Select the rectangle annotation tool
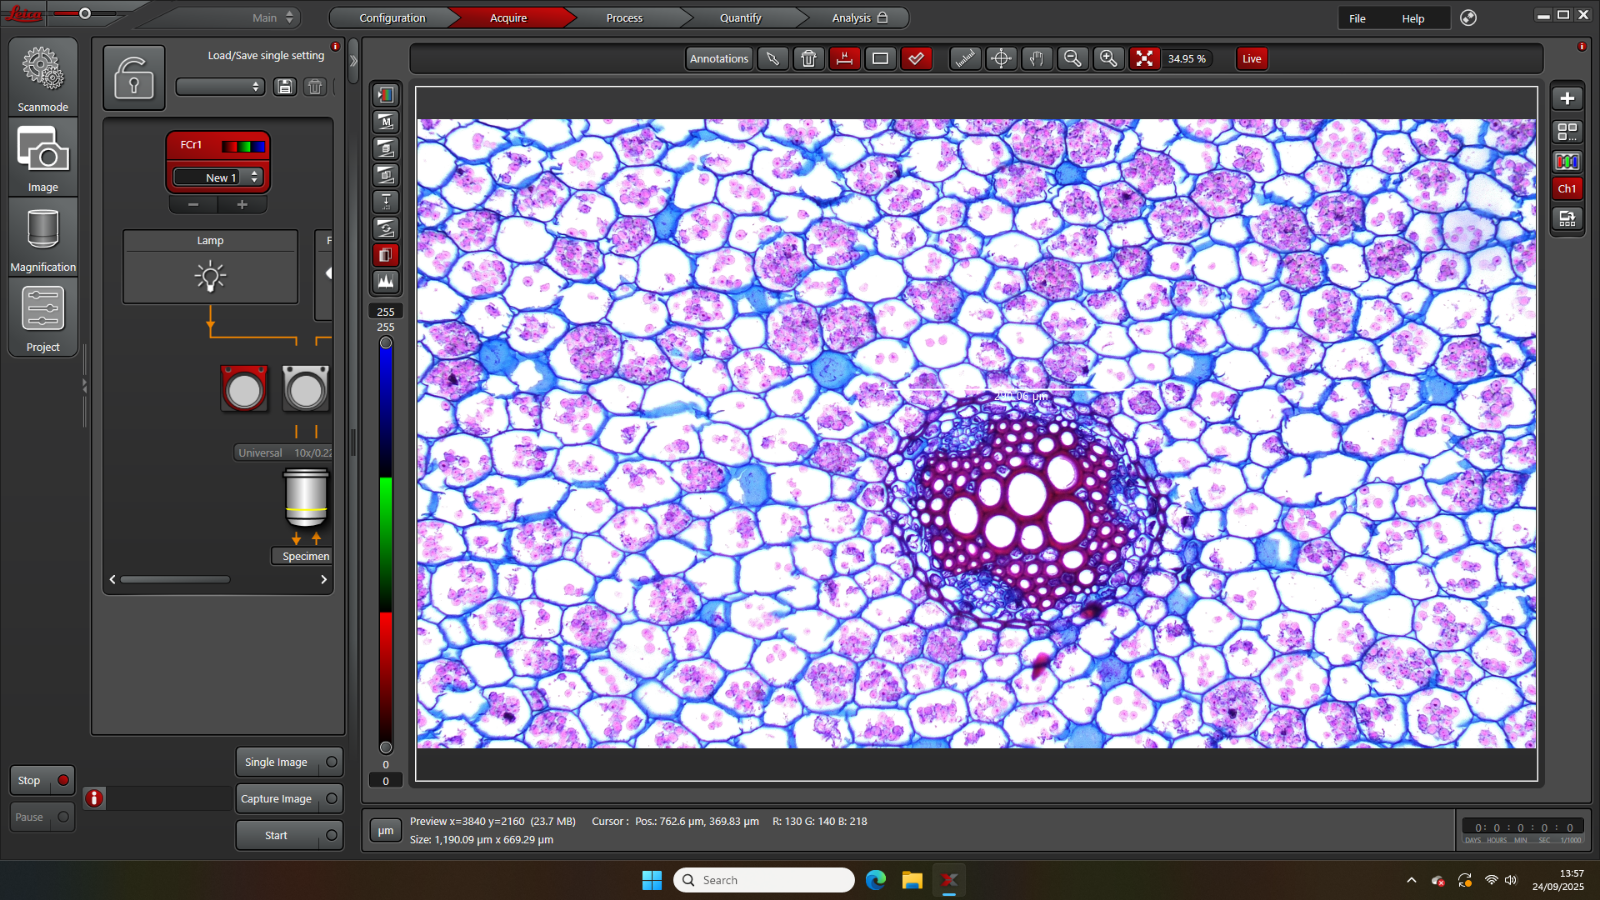 pyautogui.click(x=880, y=59)
